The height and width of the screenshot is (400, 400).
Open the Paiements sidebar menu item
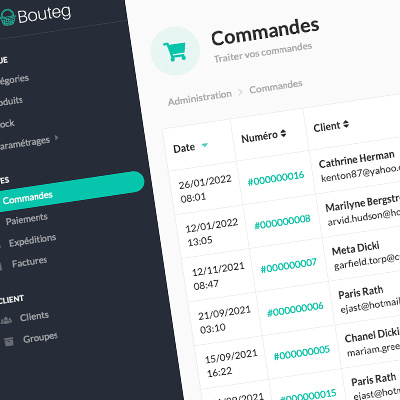27,219
